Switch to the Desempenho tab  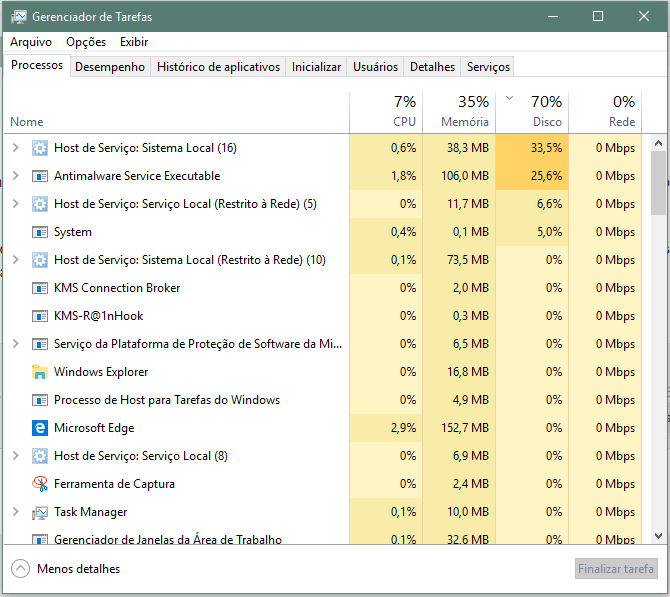(x=110, y=67)
